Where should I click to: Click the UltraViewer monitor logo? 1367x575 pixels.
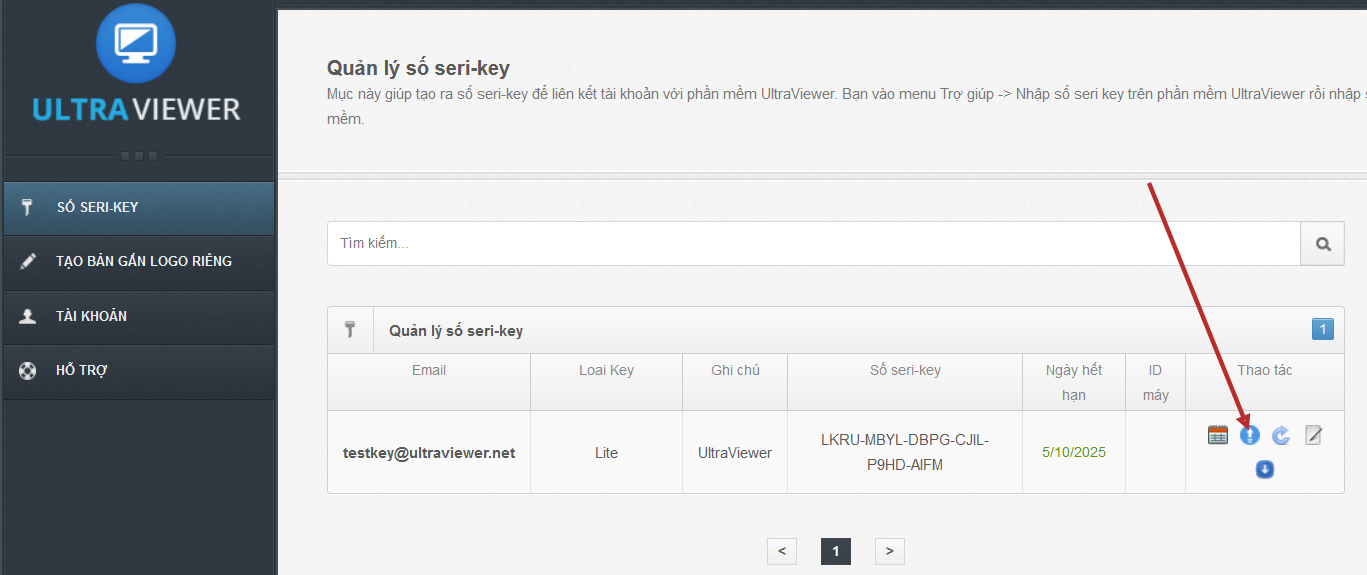[x=136, y=43]
